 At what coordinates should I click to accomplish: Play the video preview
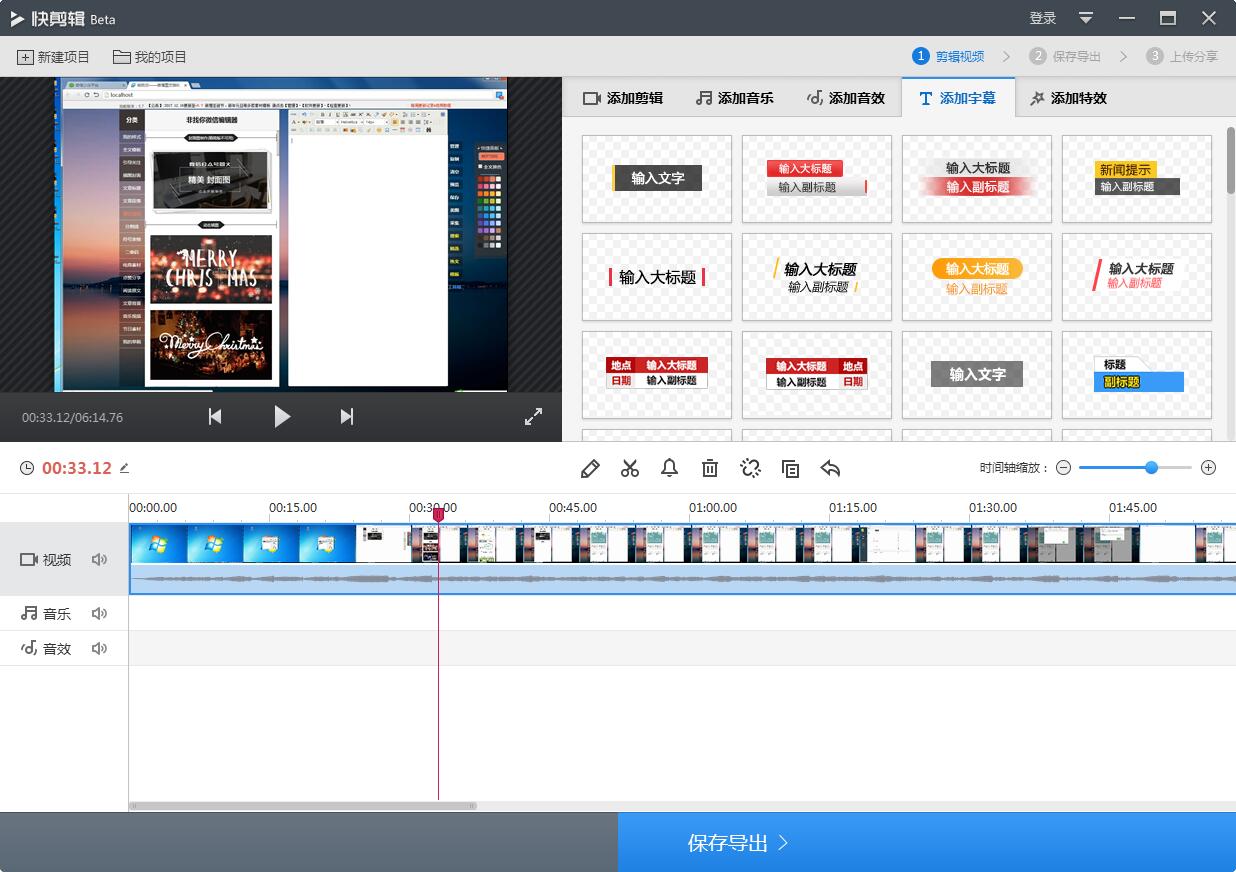282,417
